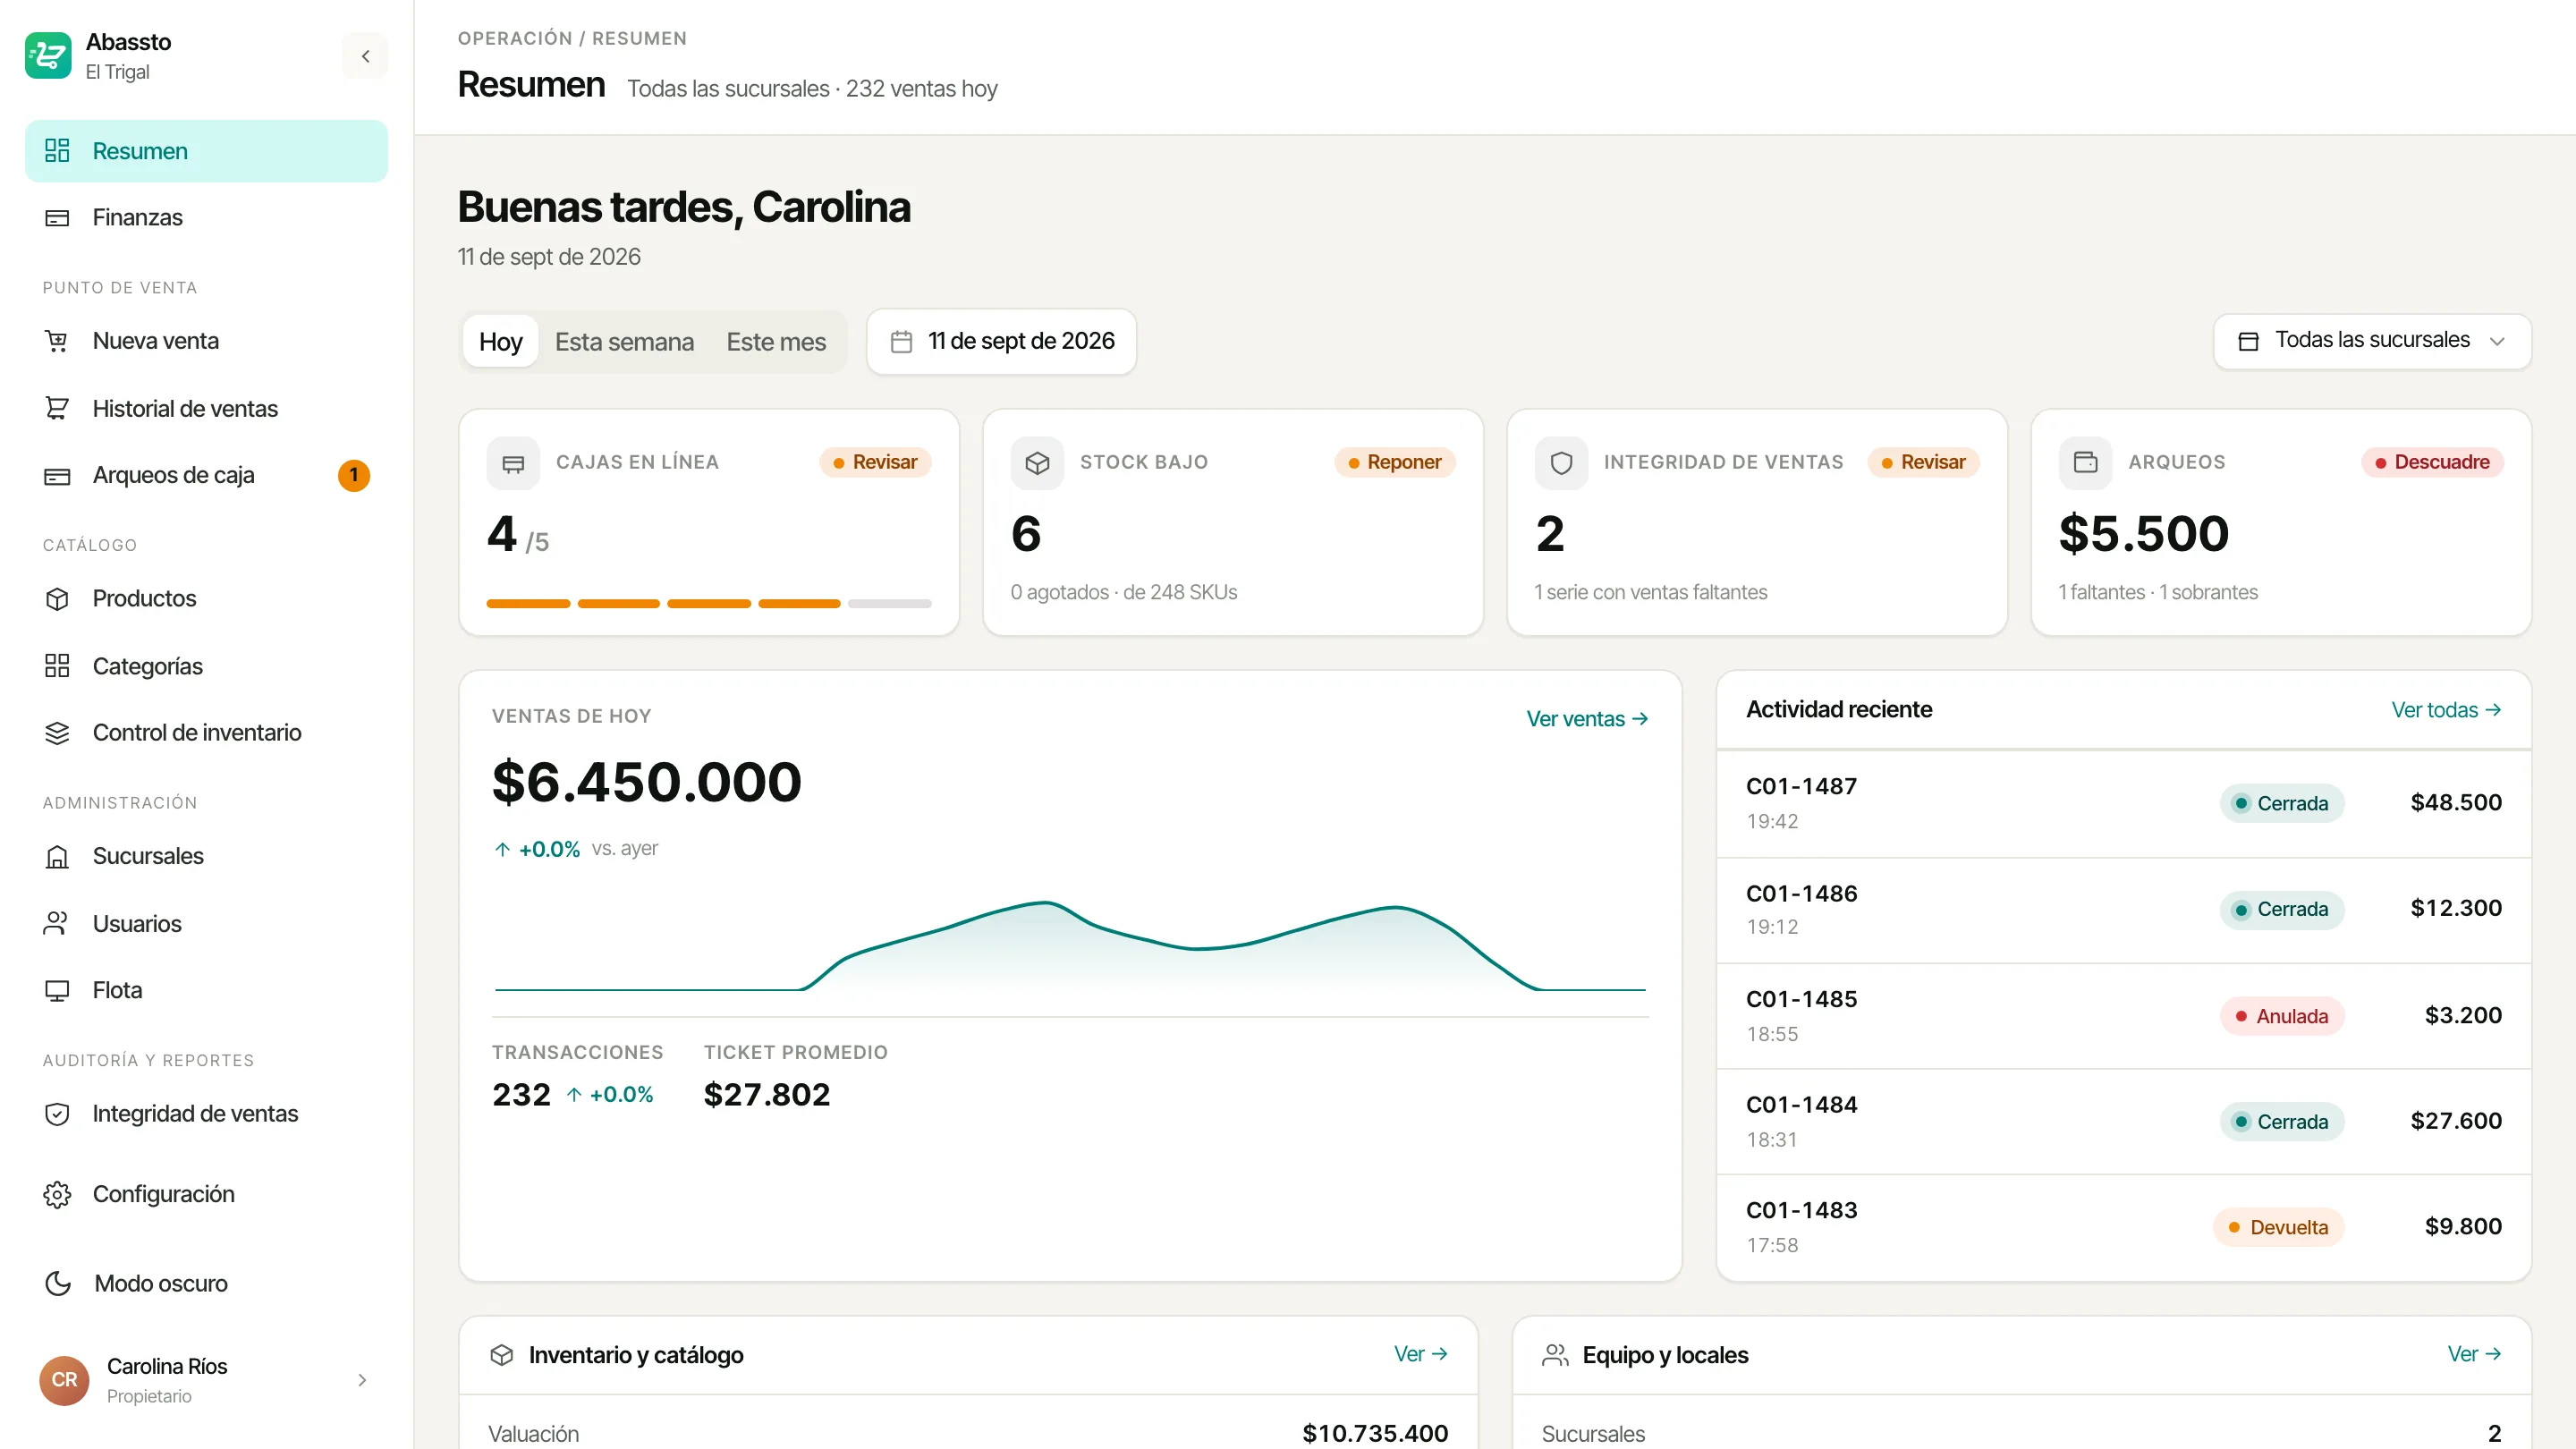Image resolution: width=2576 pixels, height=1449 pixels.
Task: Click the Cajas en línea progress bar
Action: (709, 604)
